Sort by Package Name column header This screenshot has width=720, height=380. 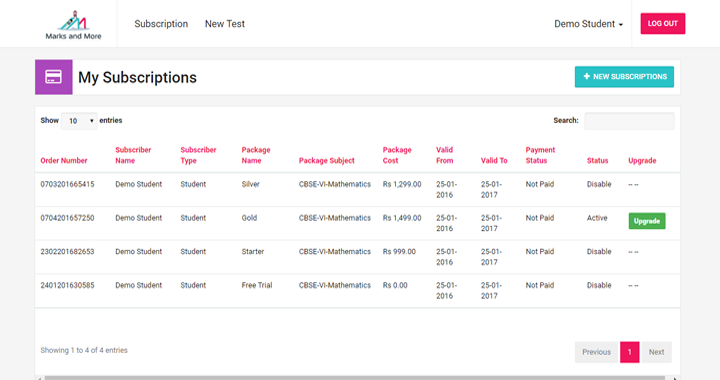pyautogui.click(x=256, y=155)
